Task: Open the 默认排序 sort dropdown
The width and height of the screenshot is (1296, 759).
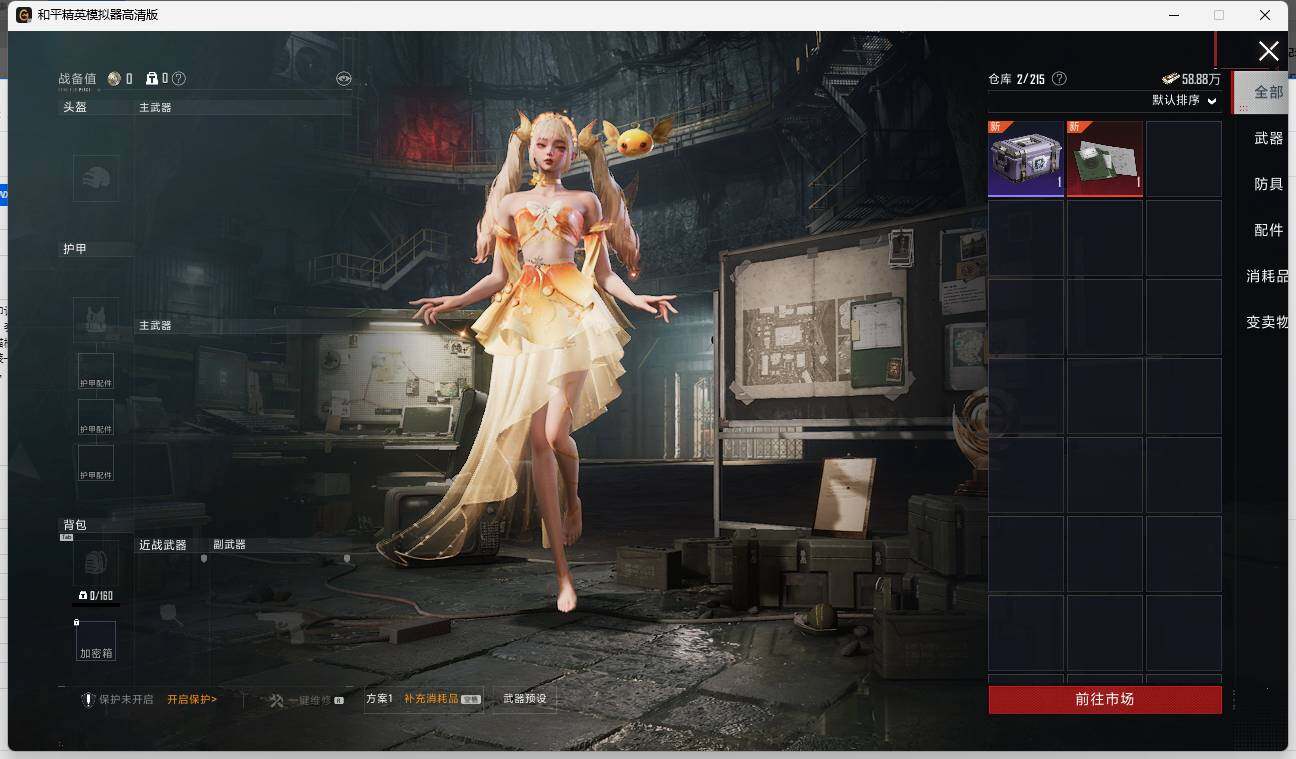Action: point(1185,100)
